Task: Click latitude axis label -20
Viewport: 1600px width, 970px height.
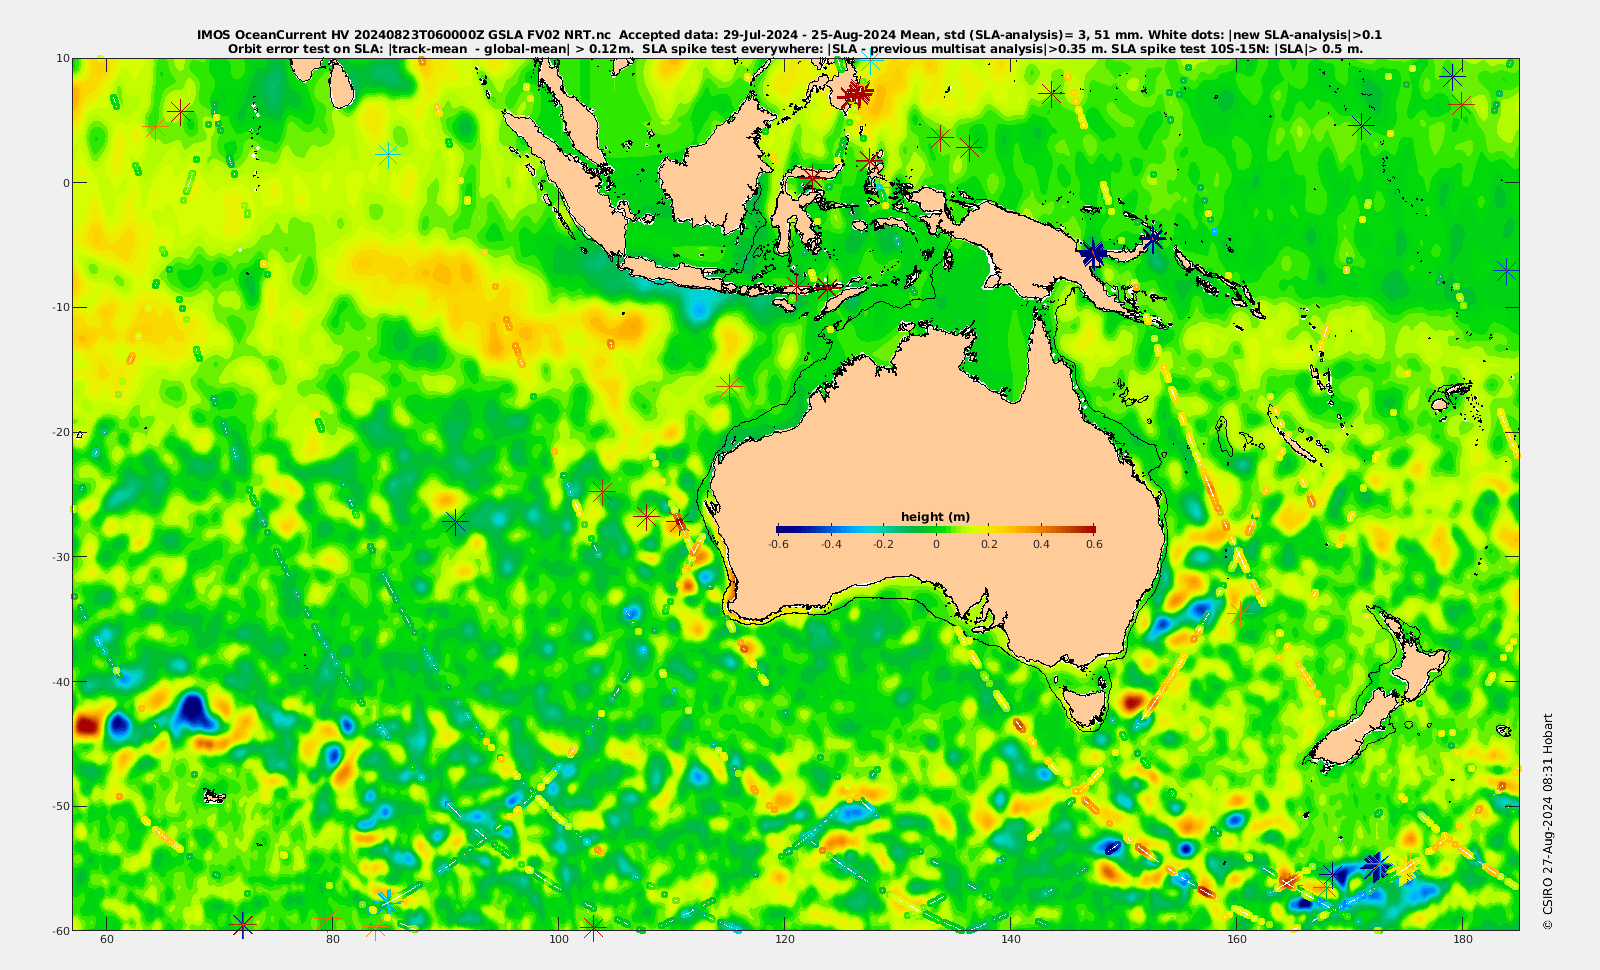Action: (60, 432)
